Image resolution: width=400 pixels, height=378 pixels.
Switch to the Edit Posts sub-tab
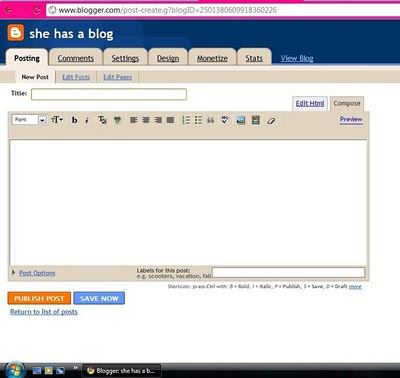click(x=76, y=77)
